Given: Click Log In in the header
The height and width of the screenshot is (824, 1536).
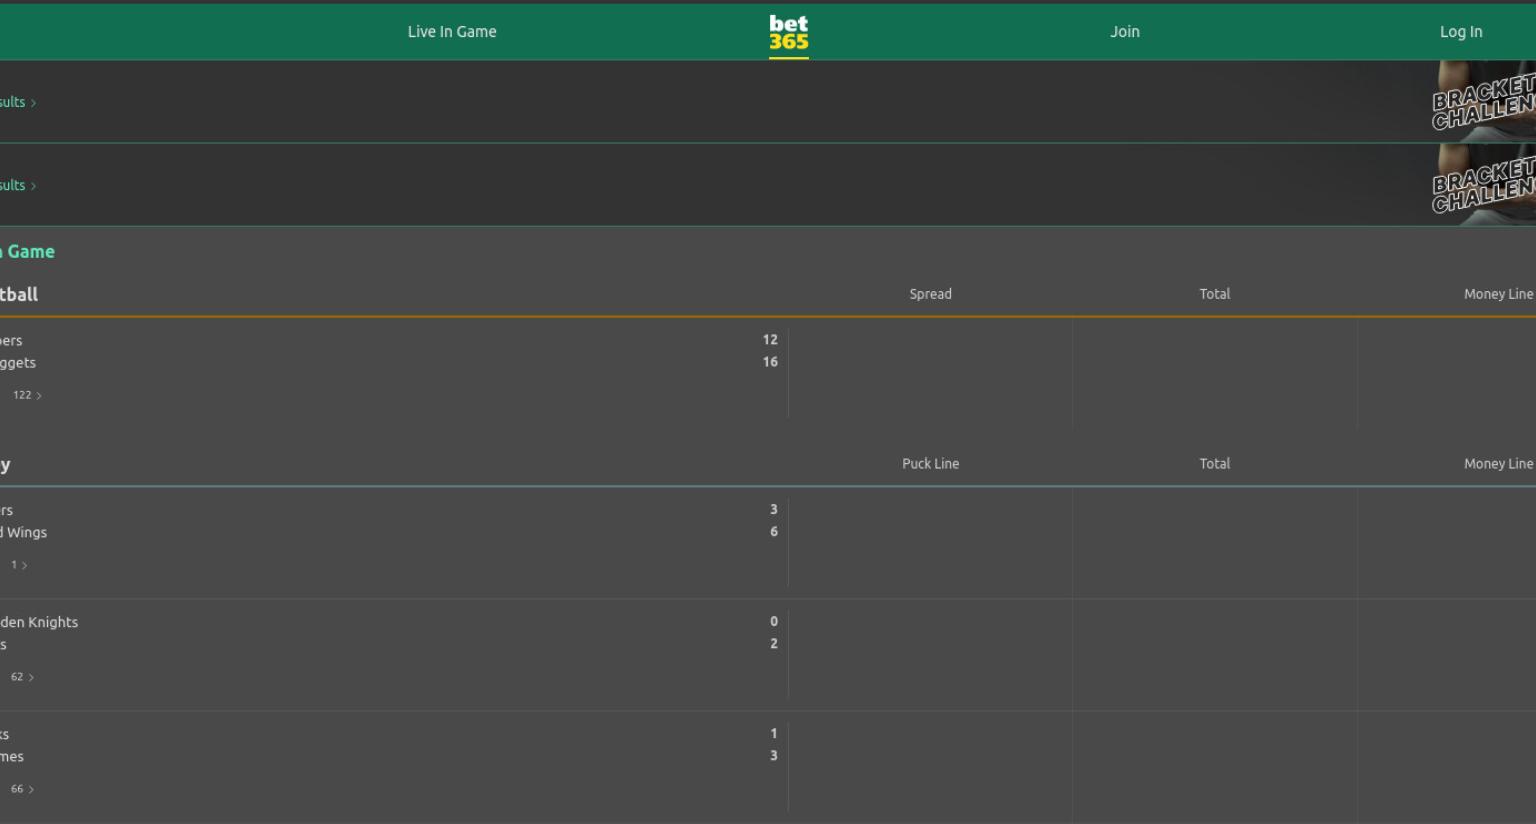Looking at the screenshot, I should pyautogui.click(x=1461, y=32).
